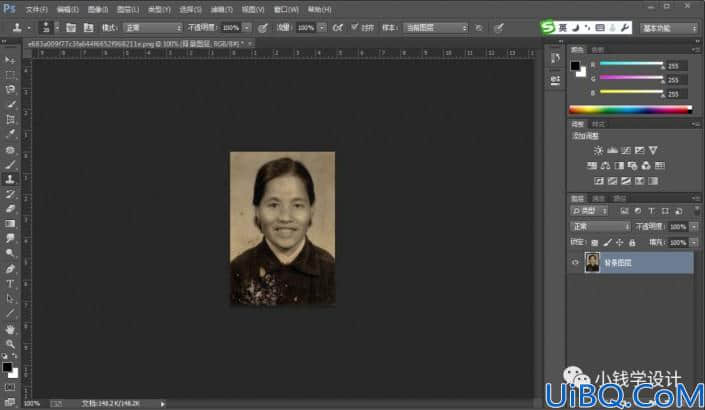Open the Brush panel toggle in options bar
This screenshot has height=410, width=705.
click(71, 28)
